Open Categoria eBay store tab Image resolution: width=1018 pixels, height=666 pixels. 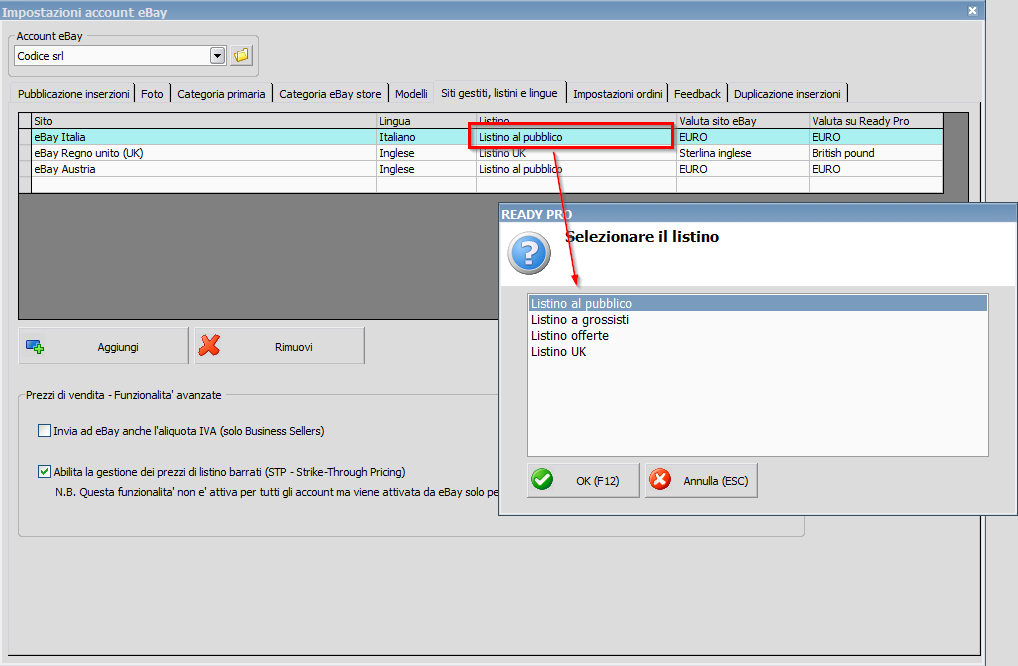(330, 94)
